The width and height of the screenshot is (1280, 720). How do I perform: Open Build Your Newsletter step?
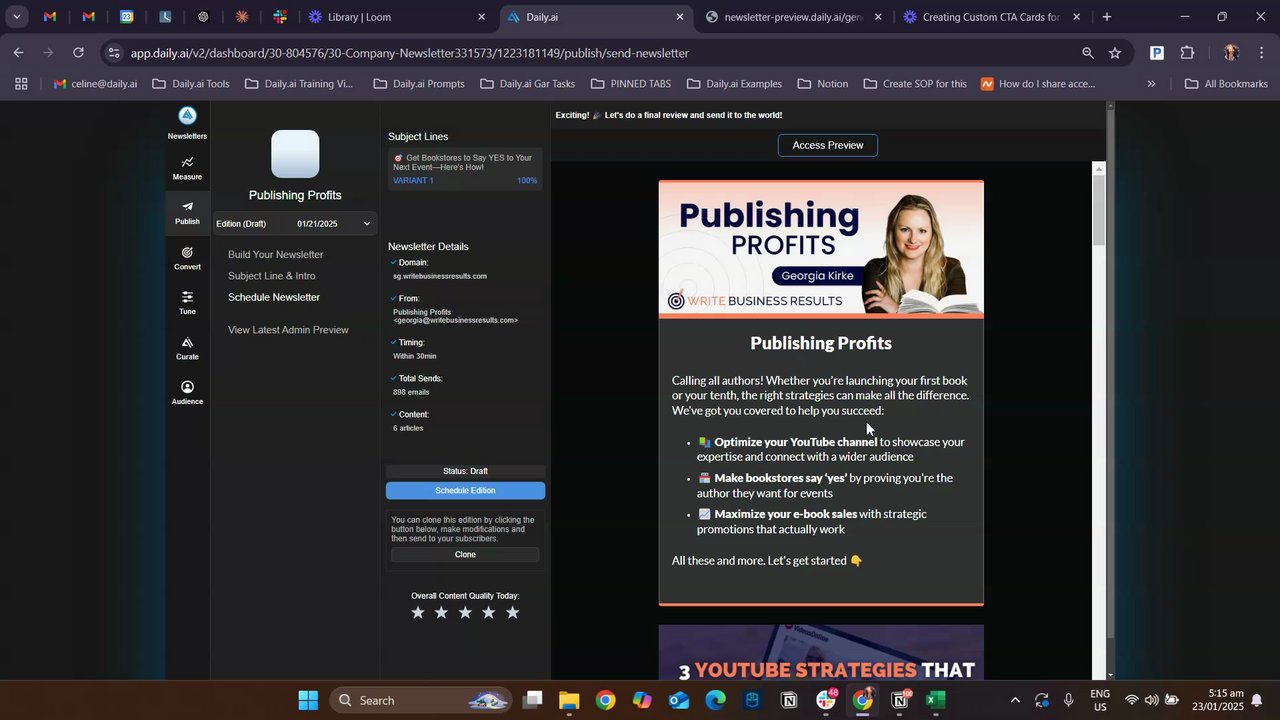pos(276,255)
